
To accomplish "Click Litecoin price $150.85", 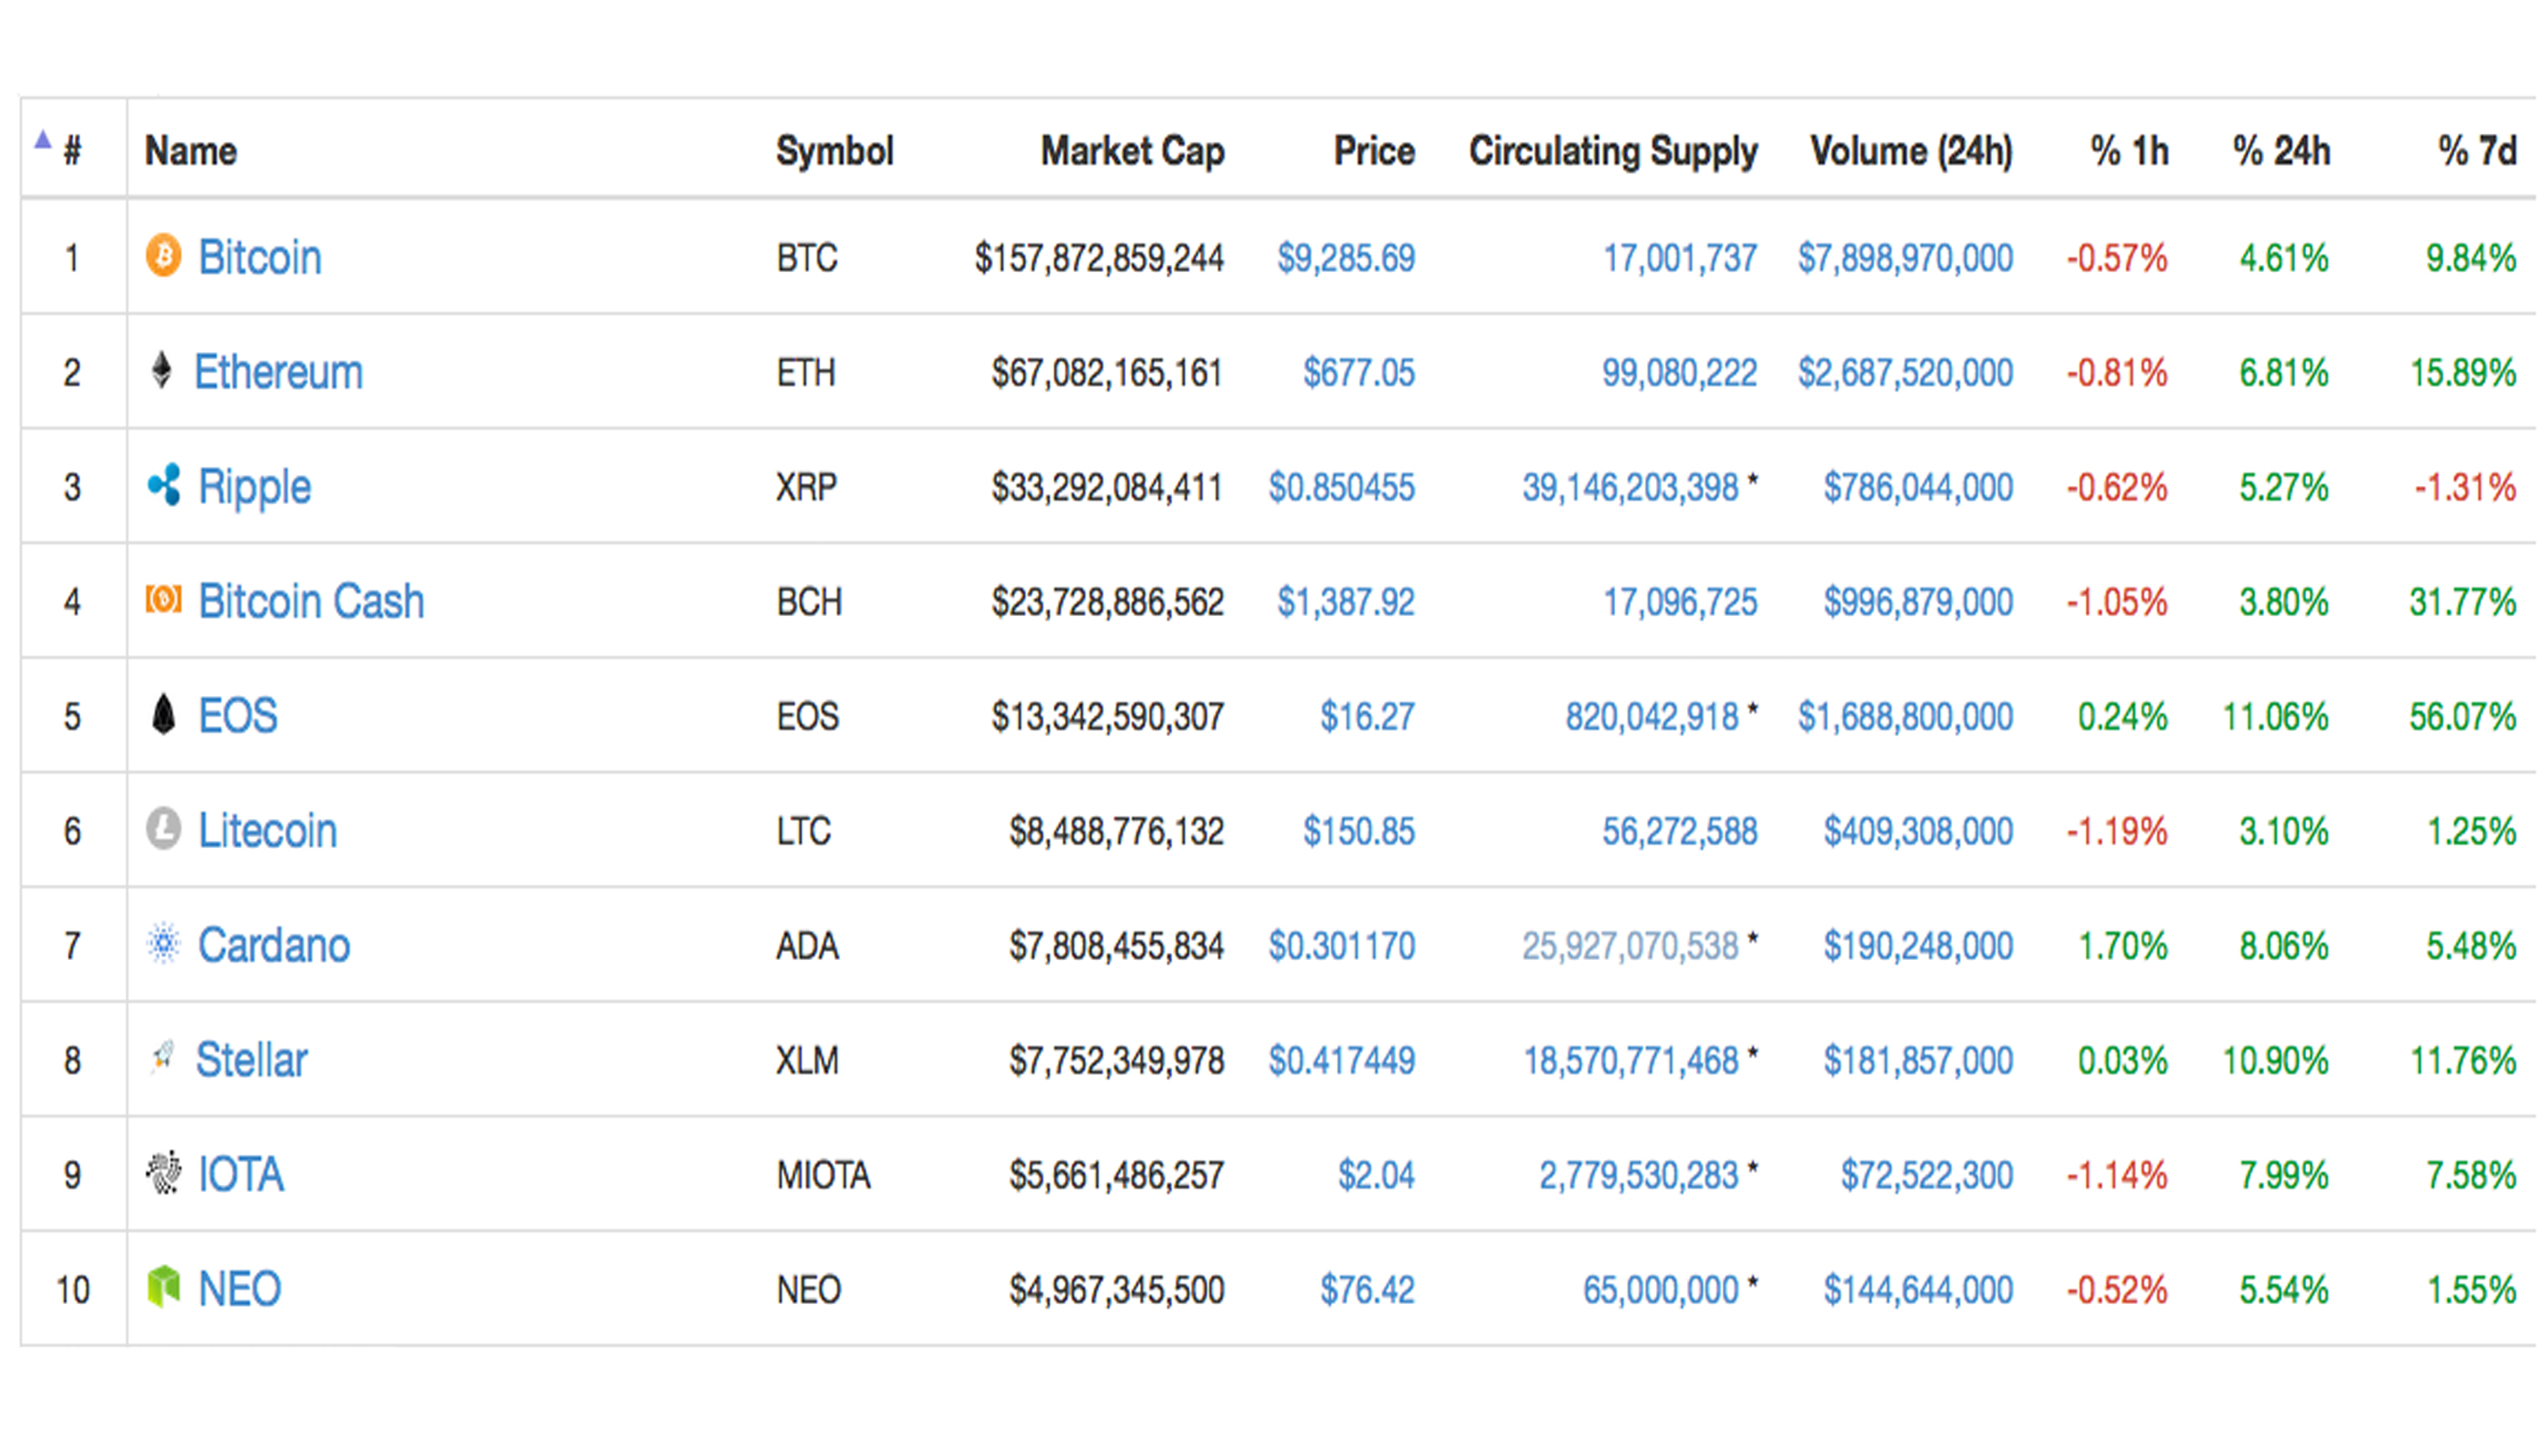I will (x=1359, y=831).
